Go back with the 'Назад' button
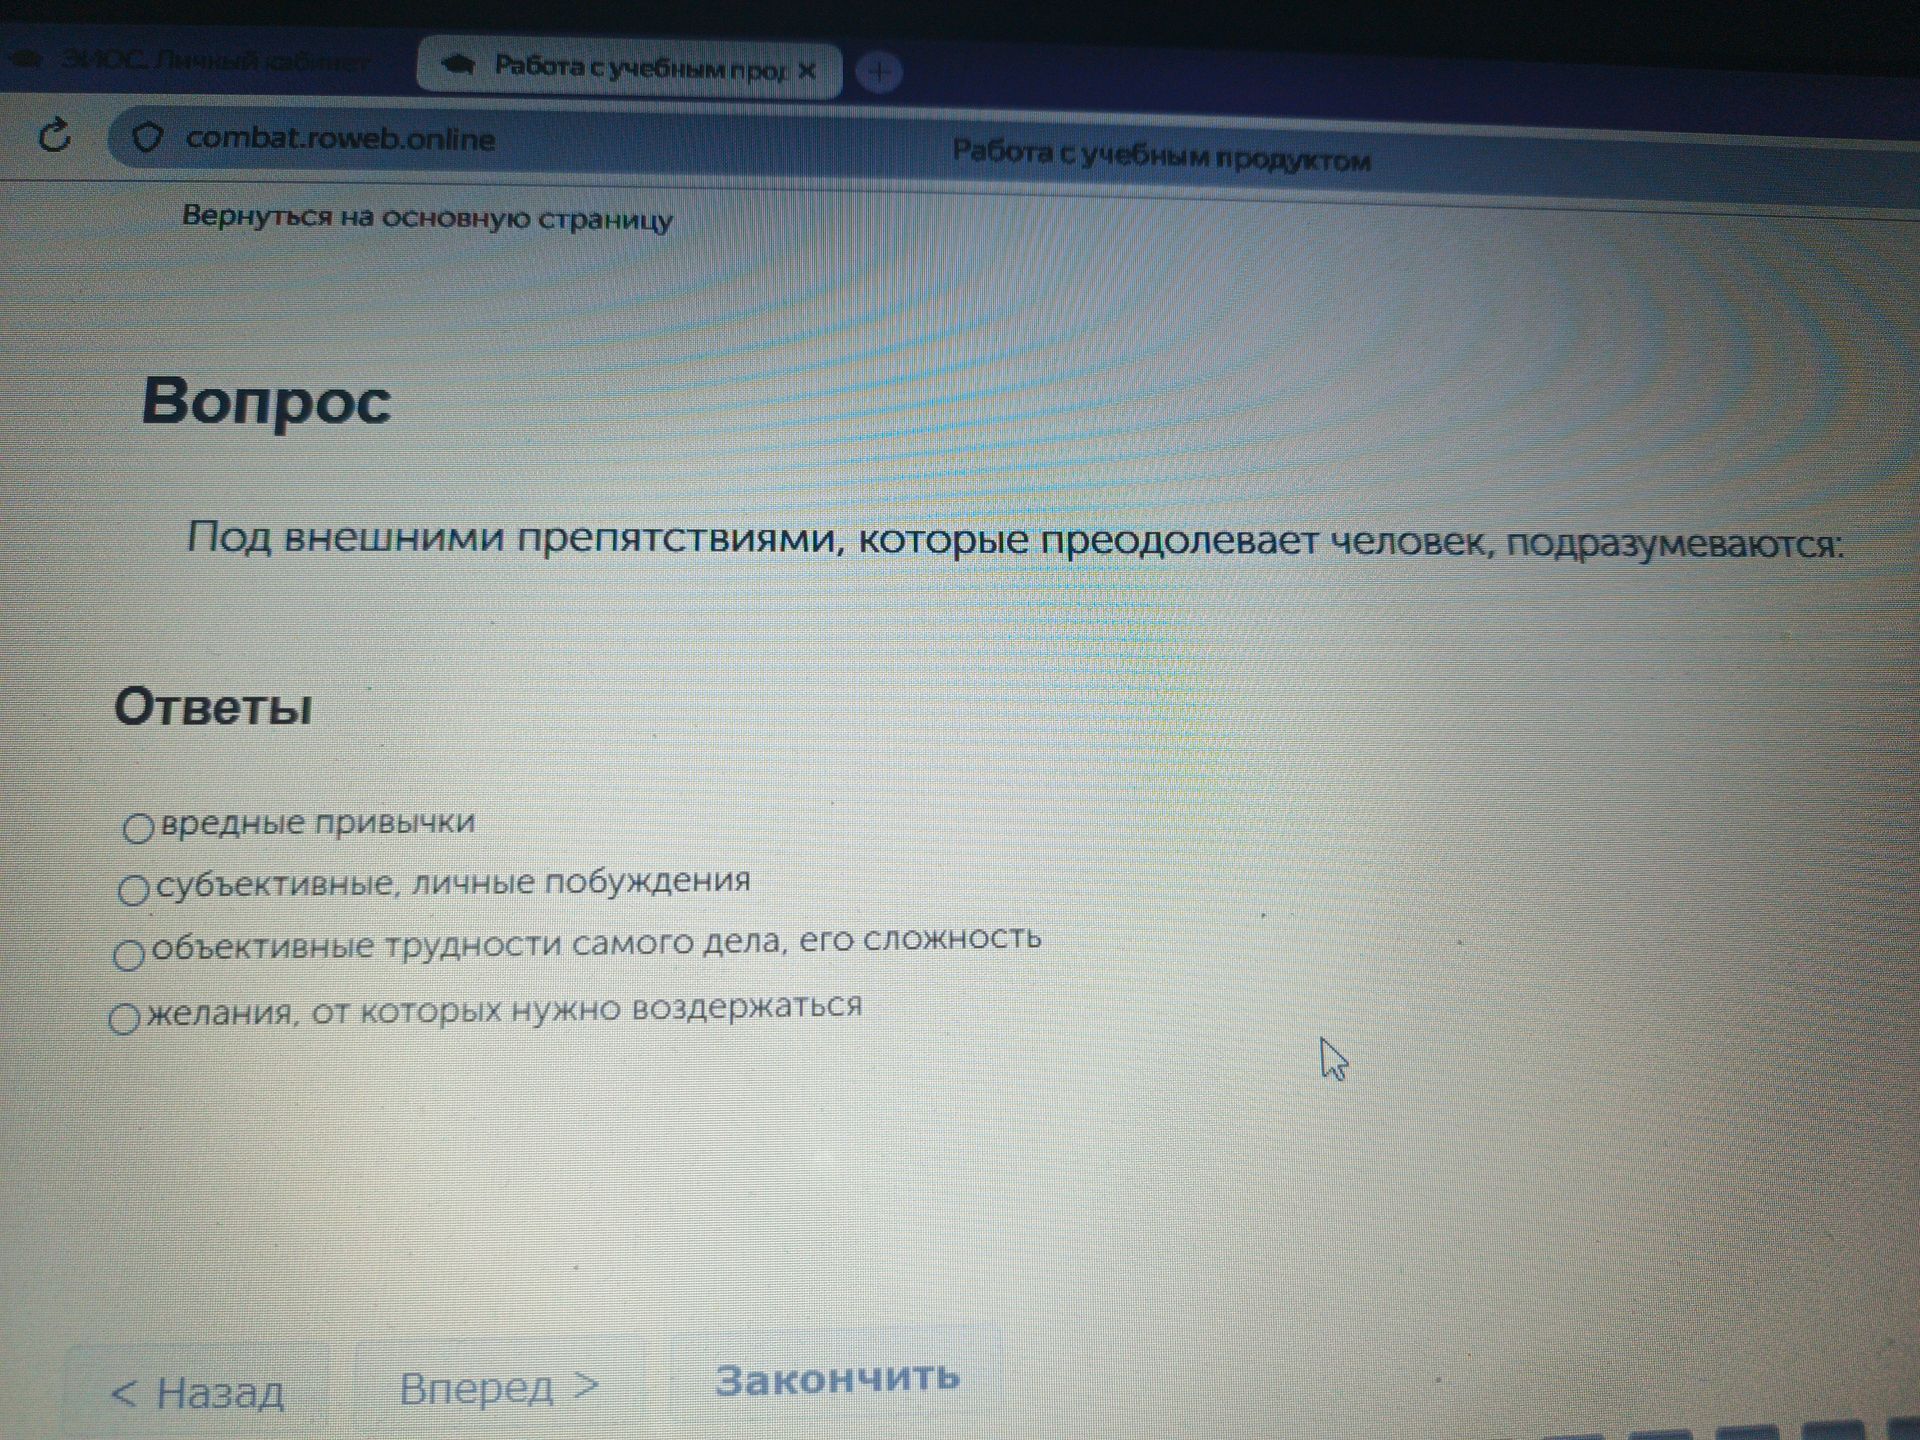The height and width of the screenshot is (1440, 1920). pyautogui.click(x=198, y=1393)
